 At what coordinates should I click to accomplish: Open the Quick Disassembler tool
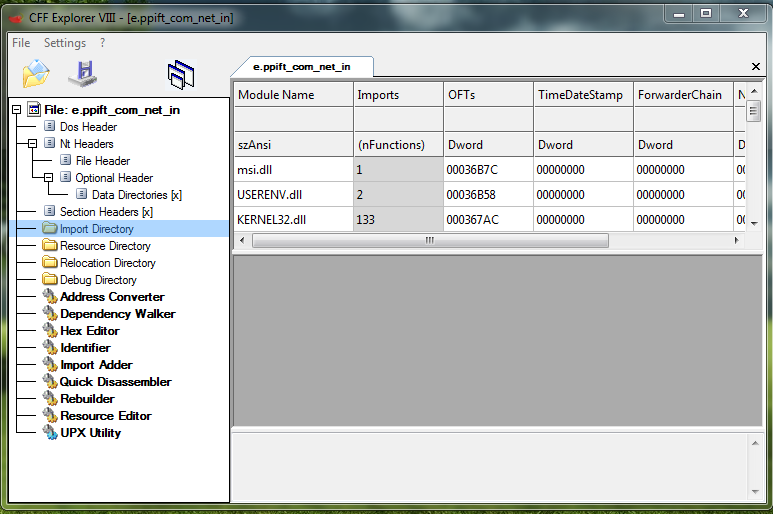coord(115,381)
